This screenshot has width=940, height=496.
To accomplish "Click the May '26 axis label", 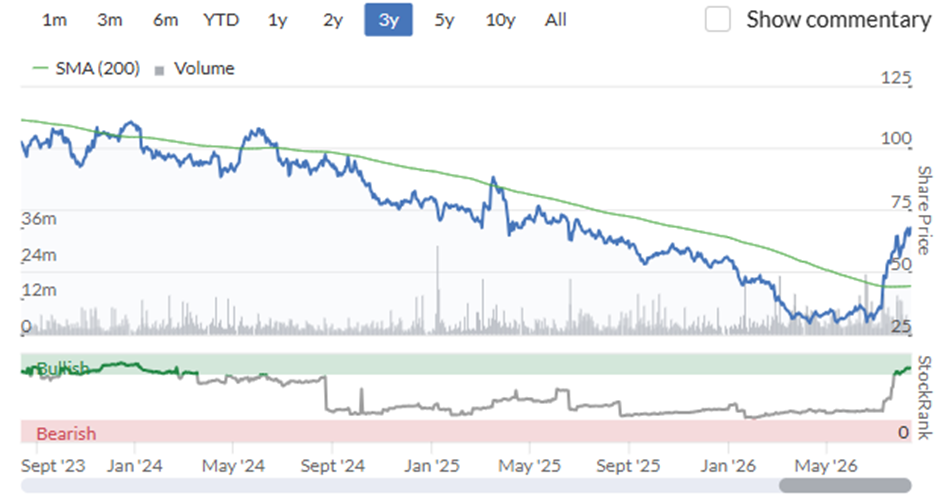I will coord(826,466).
